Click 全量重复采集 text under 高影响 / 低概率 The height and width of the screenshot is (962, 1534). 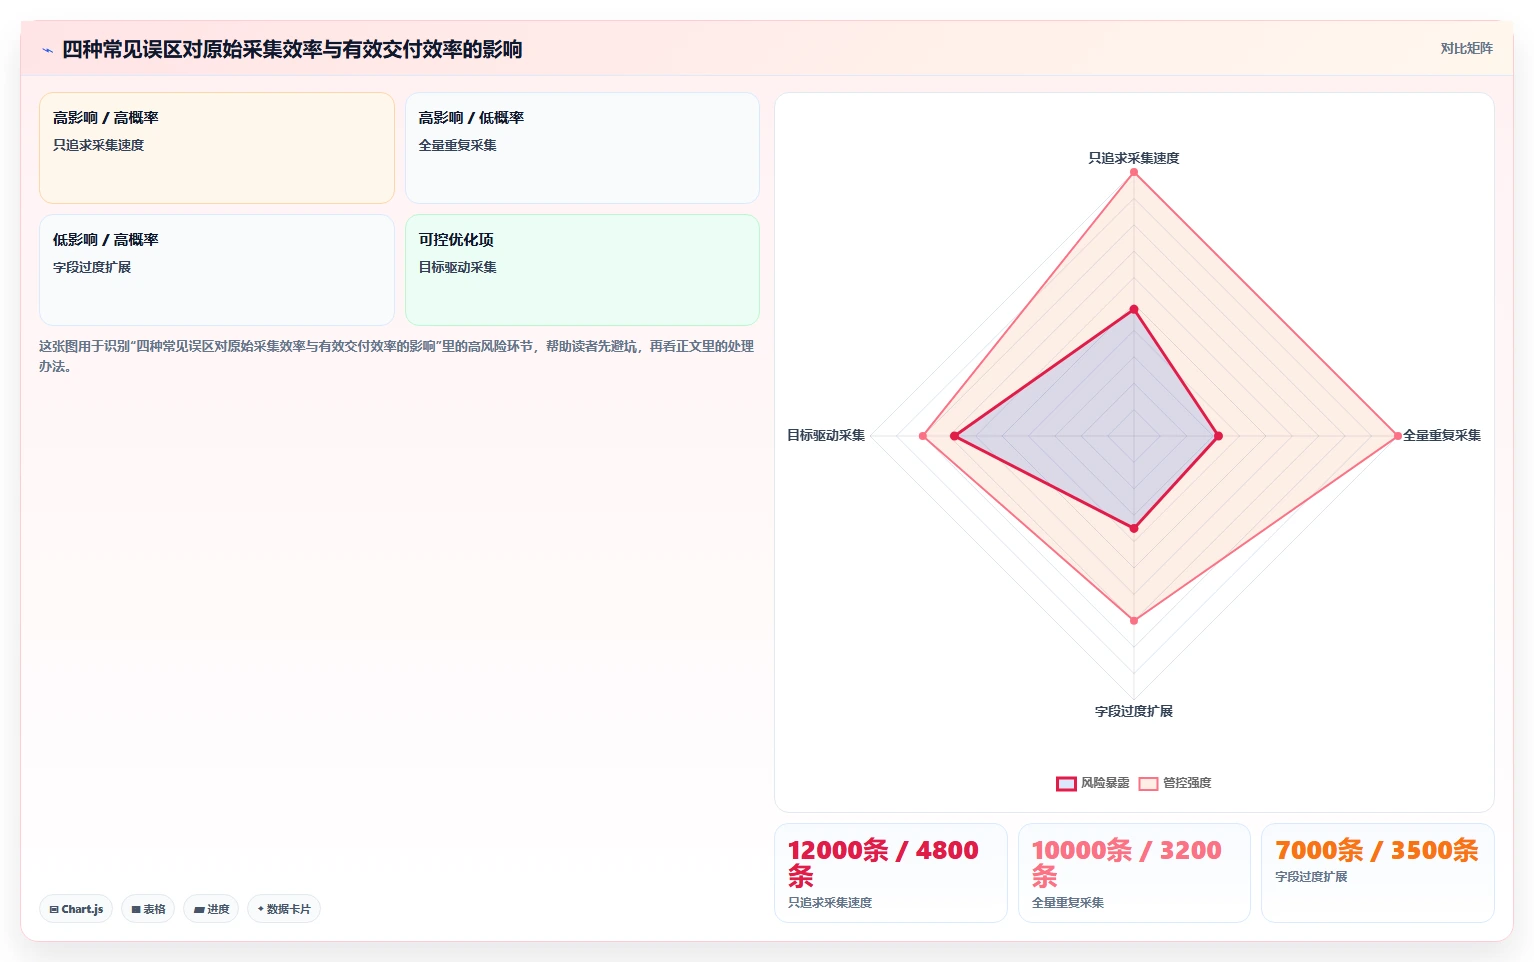[x=458, y=145]
